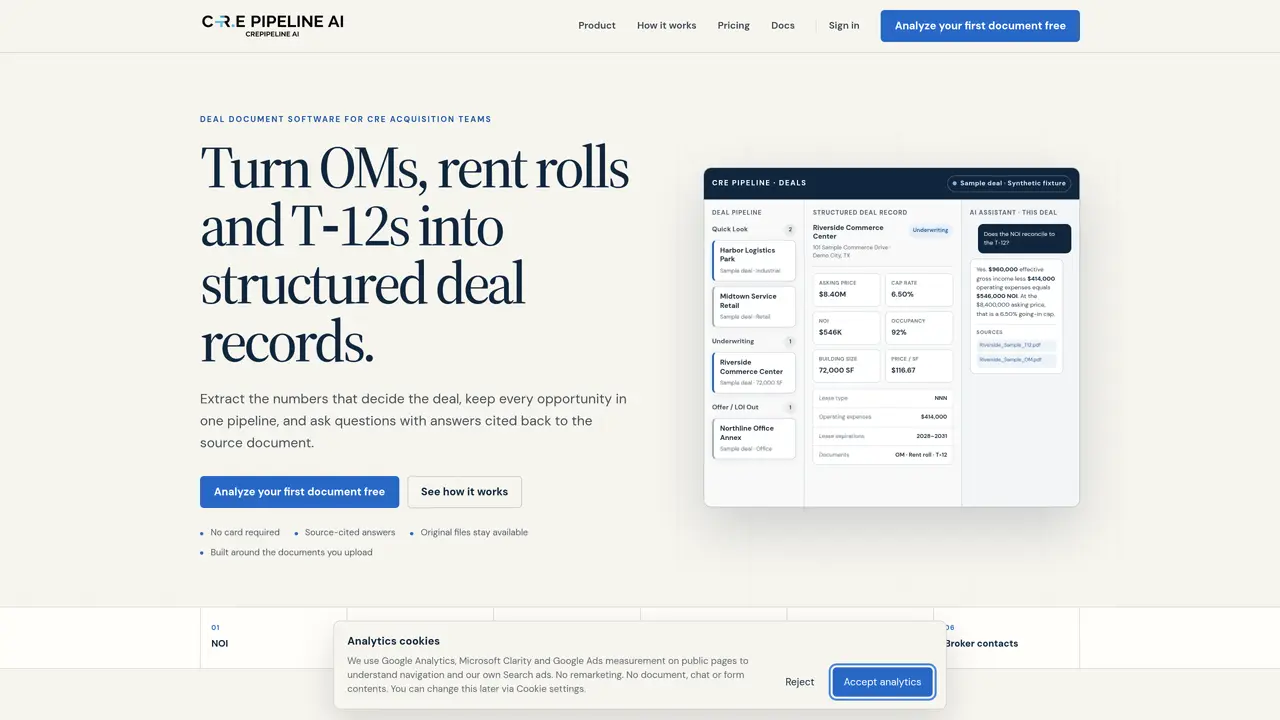
Task: Click the Underwriting status badge
Action: pos(930,230)
